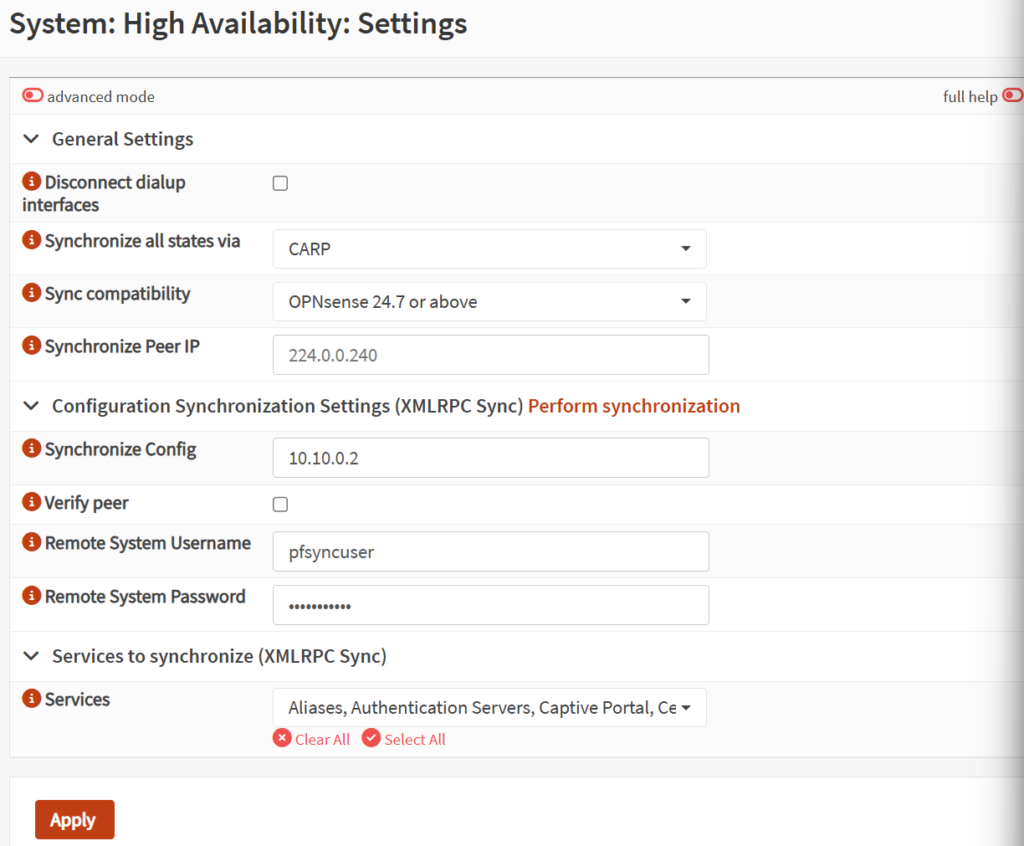Open Sync compatibility OPNsense 24.7 dropdown
The image size is (1024, 846).
coord(489,302)
